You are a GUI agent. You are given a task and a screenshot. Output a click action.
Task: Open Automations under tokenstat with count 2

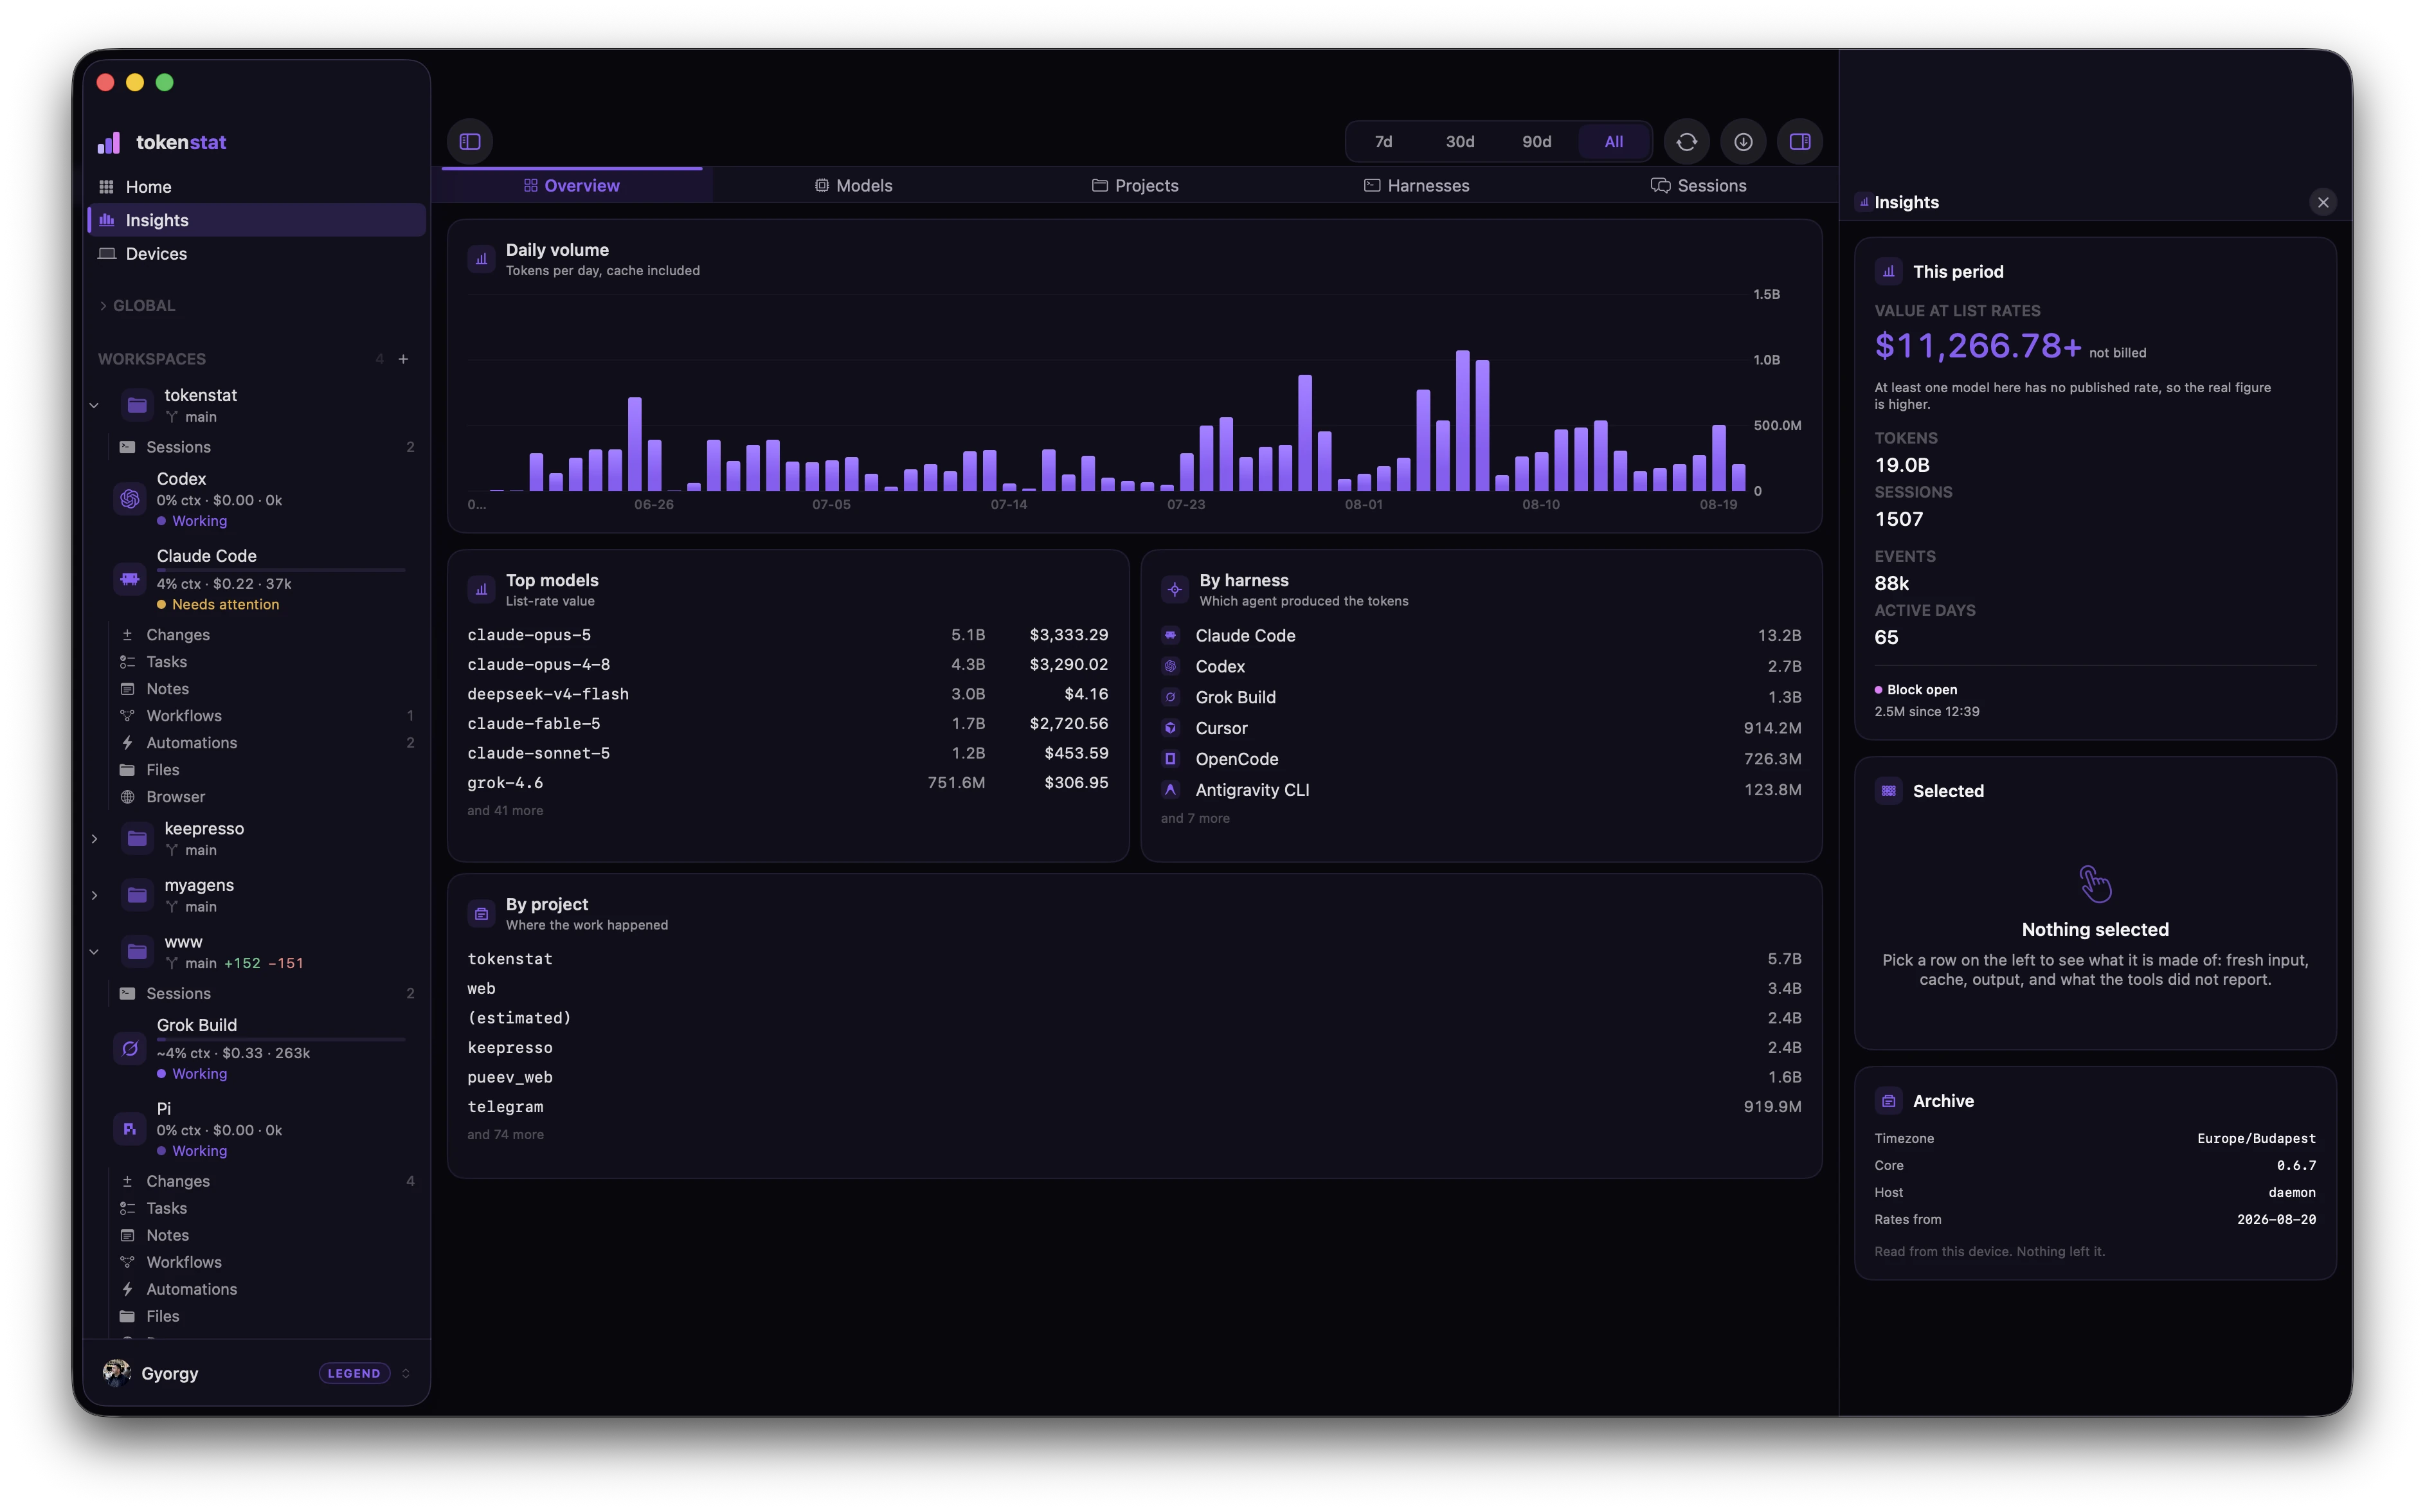coord(266,742)
